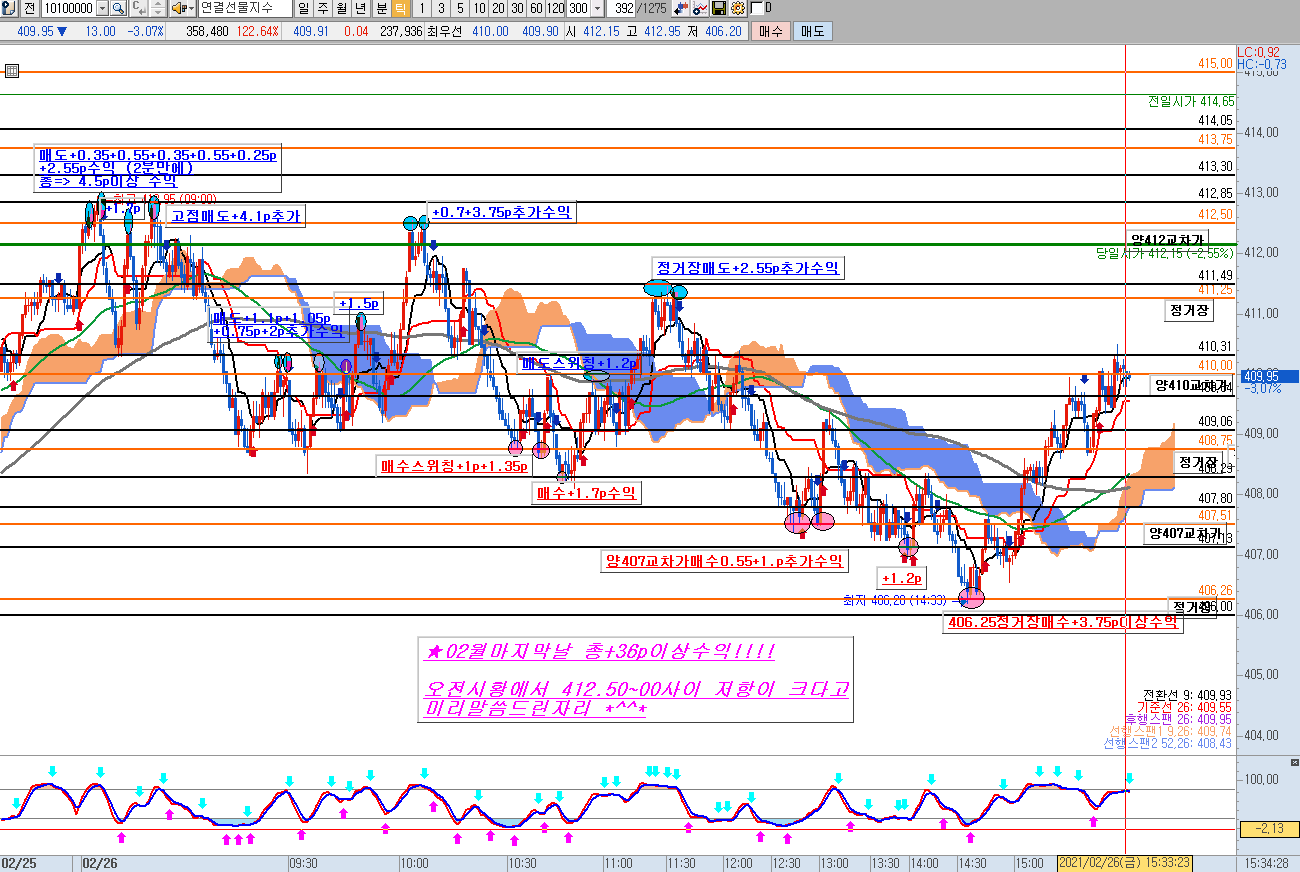Open chart settings with the gear icon

click(737, 8)
